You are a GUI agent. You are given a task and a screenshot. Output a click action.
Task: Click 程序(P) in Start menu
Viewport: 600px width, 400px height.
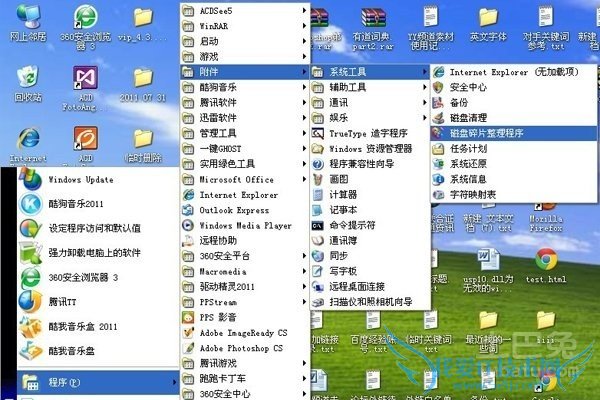(98, 382)
